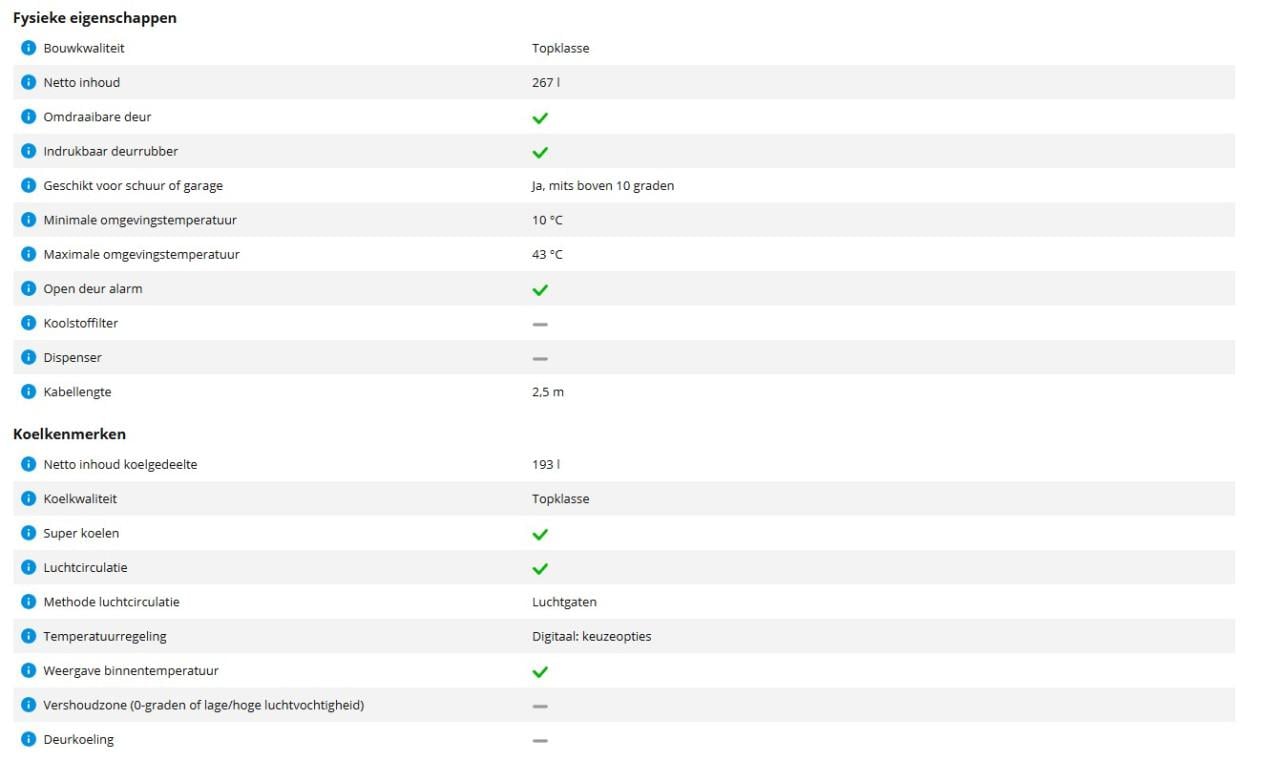Click the info icon next to Bouwkwaliteit

pyautogui.click(x=28, y=47)
